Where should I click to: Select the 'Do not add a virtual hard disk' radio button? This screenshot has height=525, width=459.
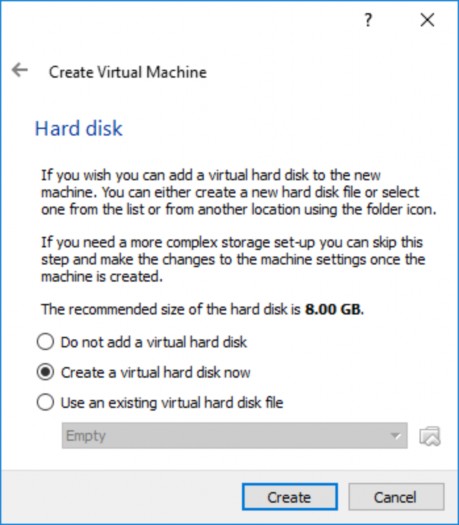click(x=45, y=342)
